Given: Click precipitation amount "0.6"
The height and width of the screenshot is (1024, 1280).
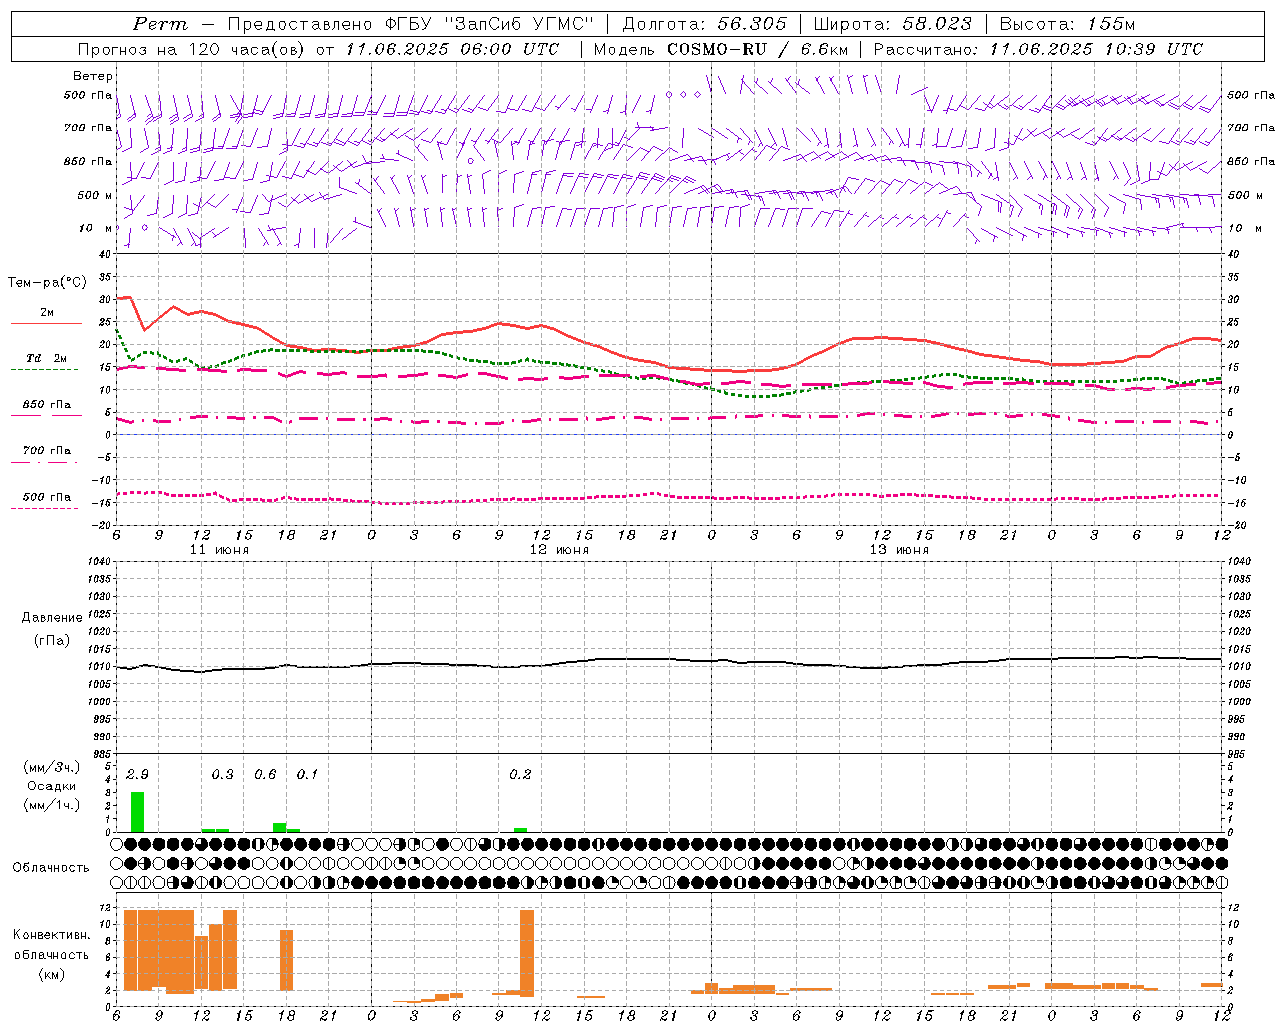Looking at the screenshot, I should tap(265, 775).
